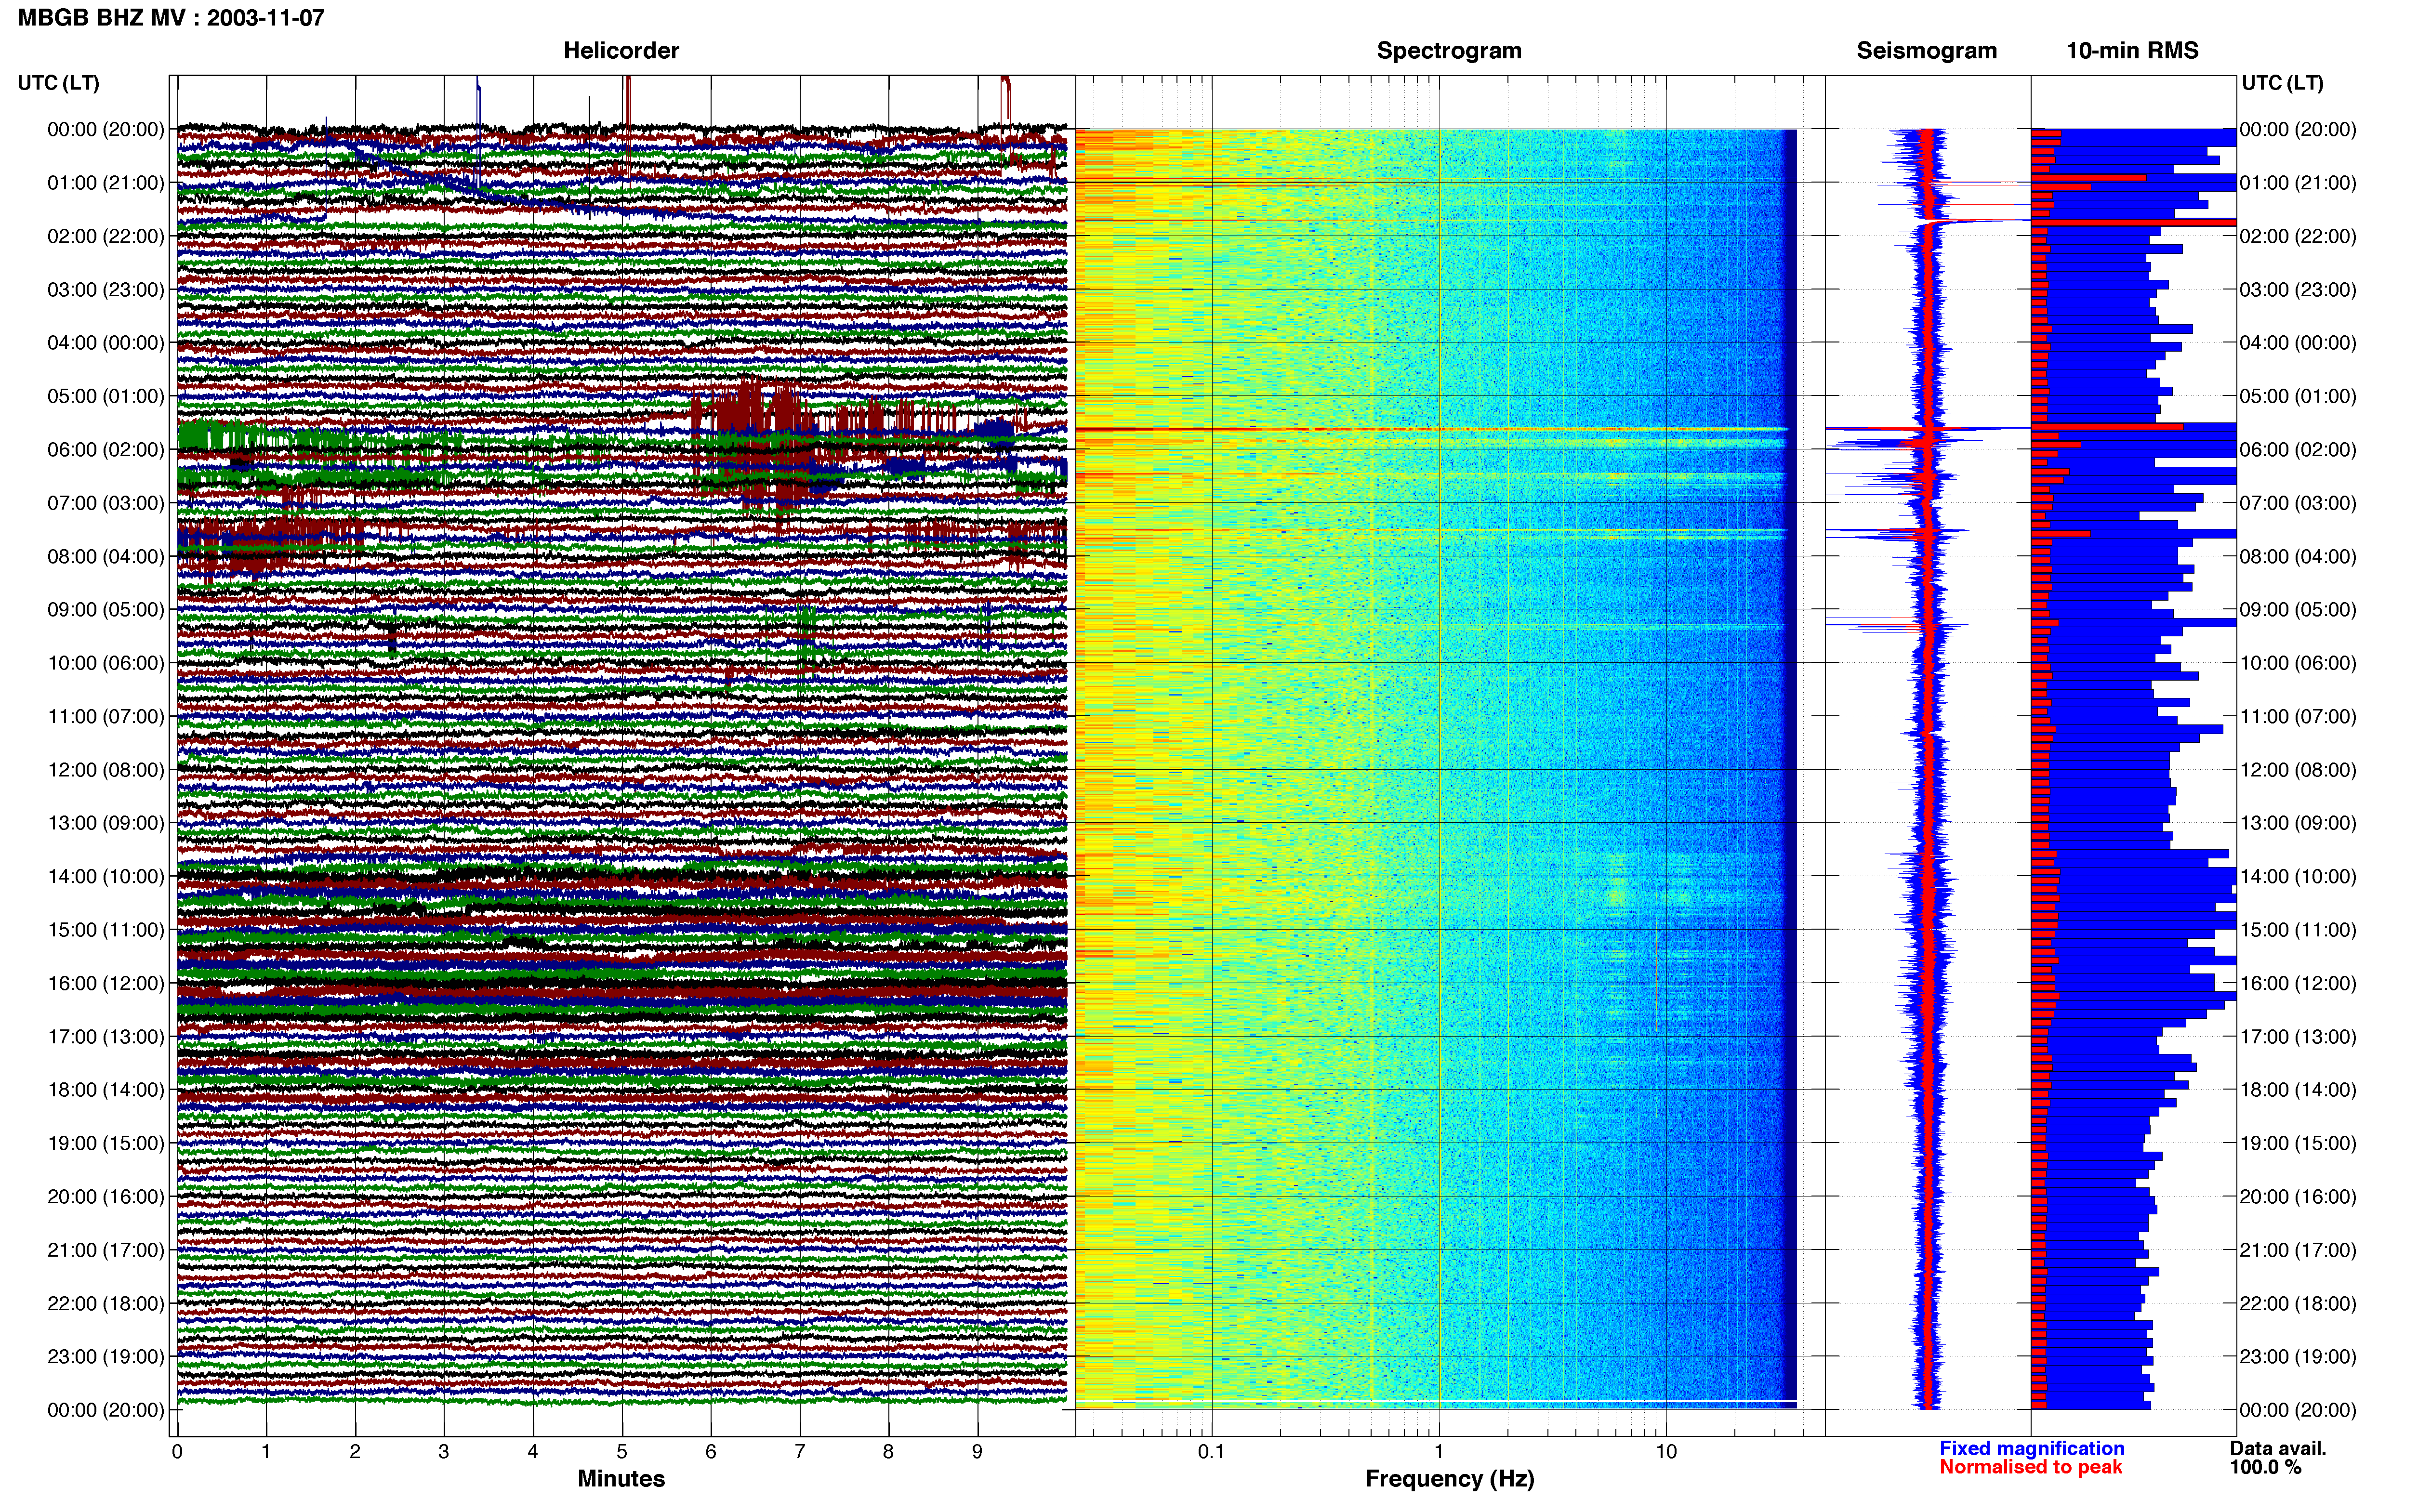Click the '10-min RMS' panel heading

point(2132,51)
